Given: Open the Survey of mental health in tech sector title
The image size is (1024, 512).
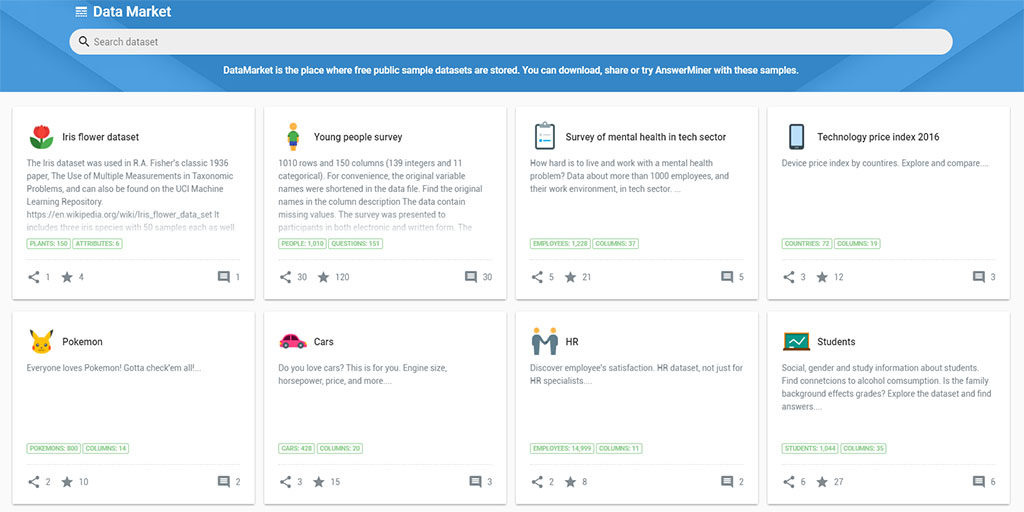Looking at the screenshot, I should point(646,137).
